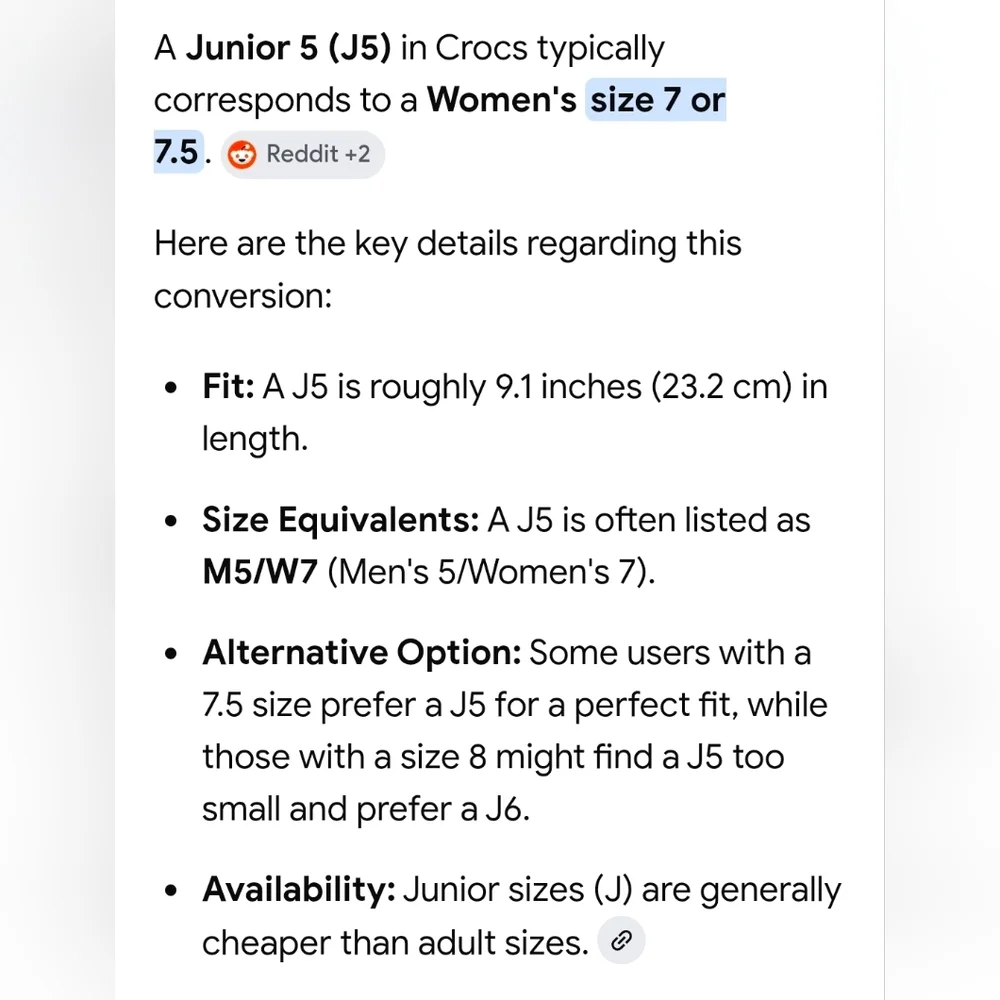Click the "(Men's 5/Women's 7)" text
Image resolution: width=1000 pixels, height=1000 pixels.
pos(491,573)
